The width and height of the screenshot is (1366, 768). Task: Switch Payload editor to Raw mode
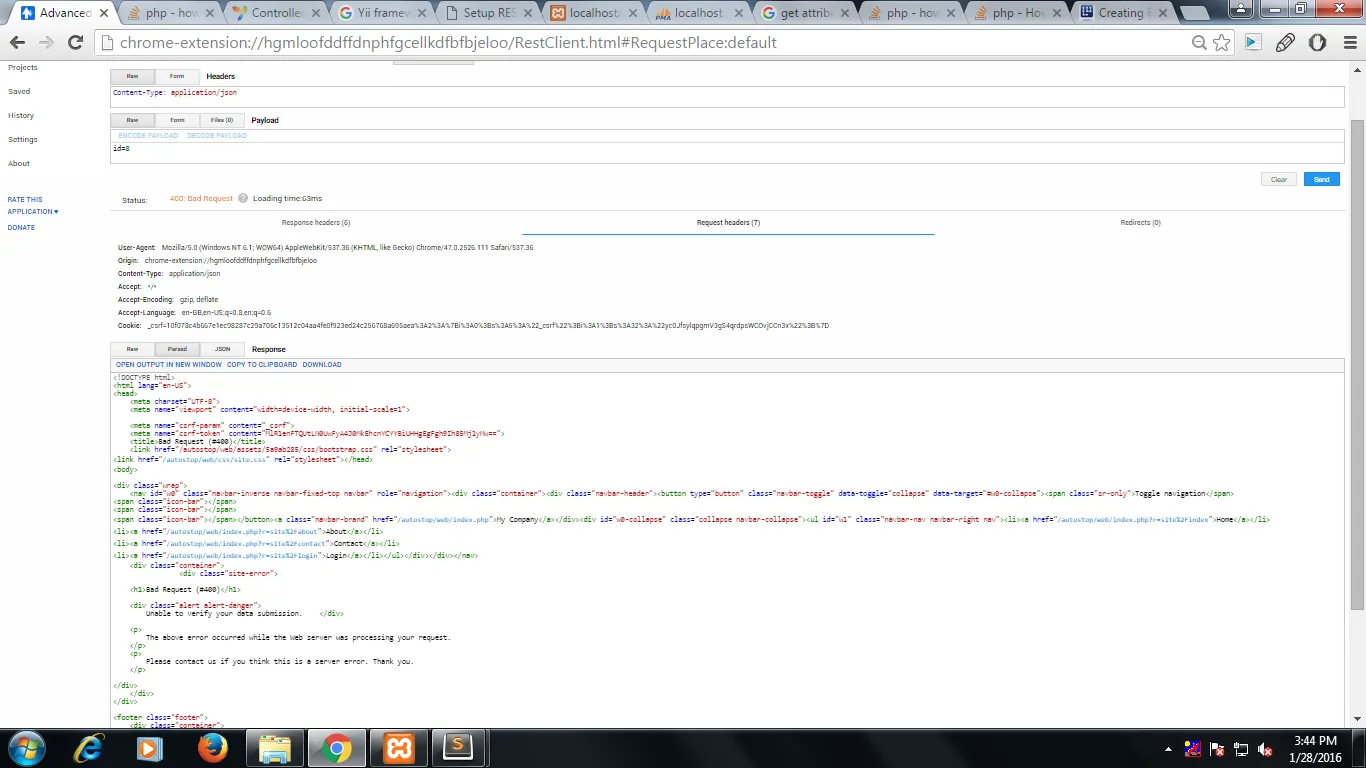pos(132,120)
